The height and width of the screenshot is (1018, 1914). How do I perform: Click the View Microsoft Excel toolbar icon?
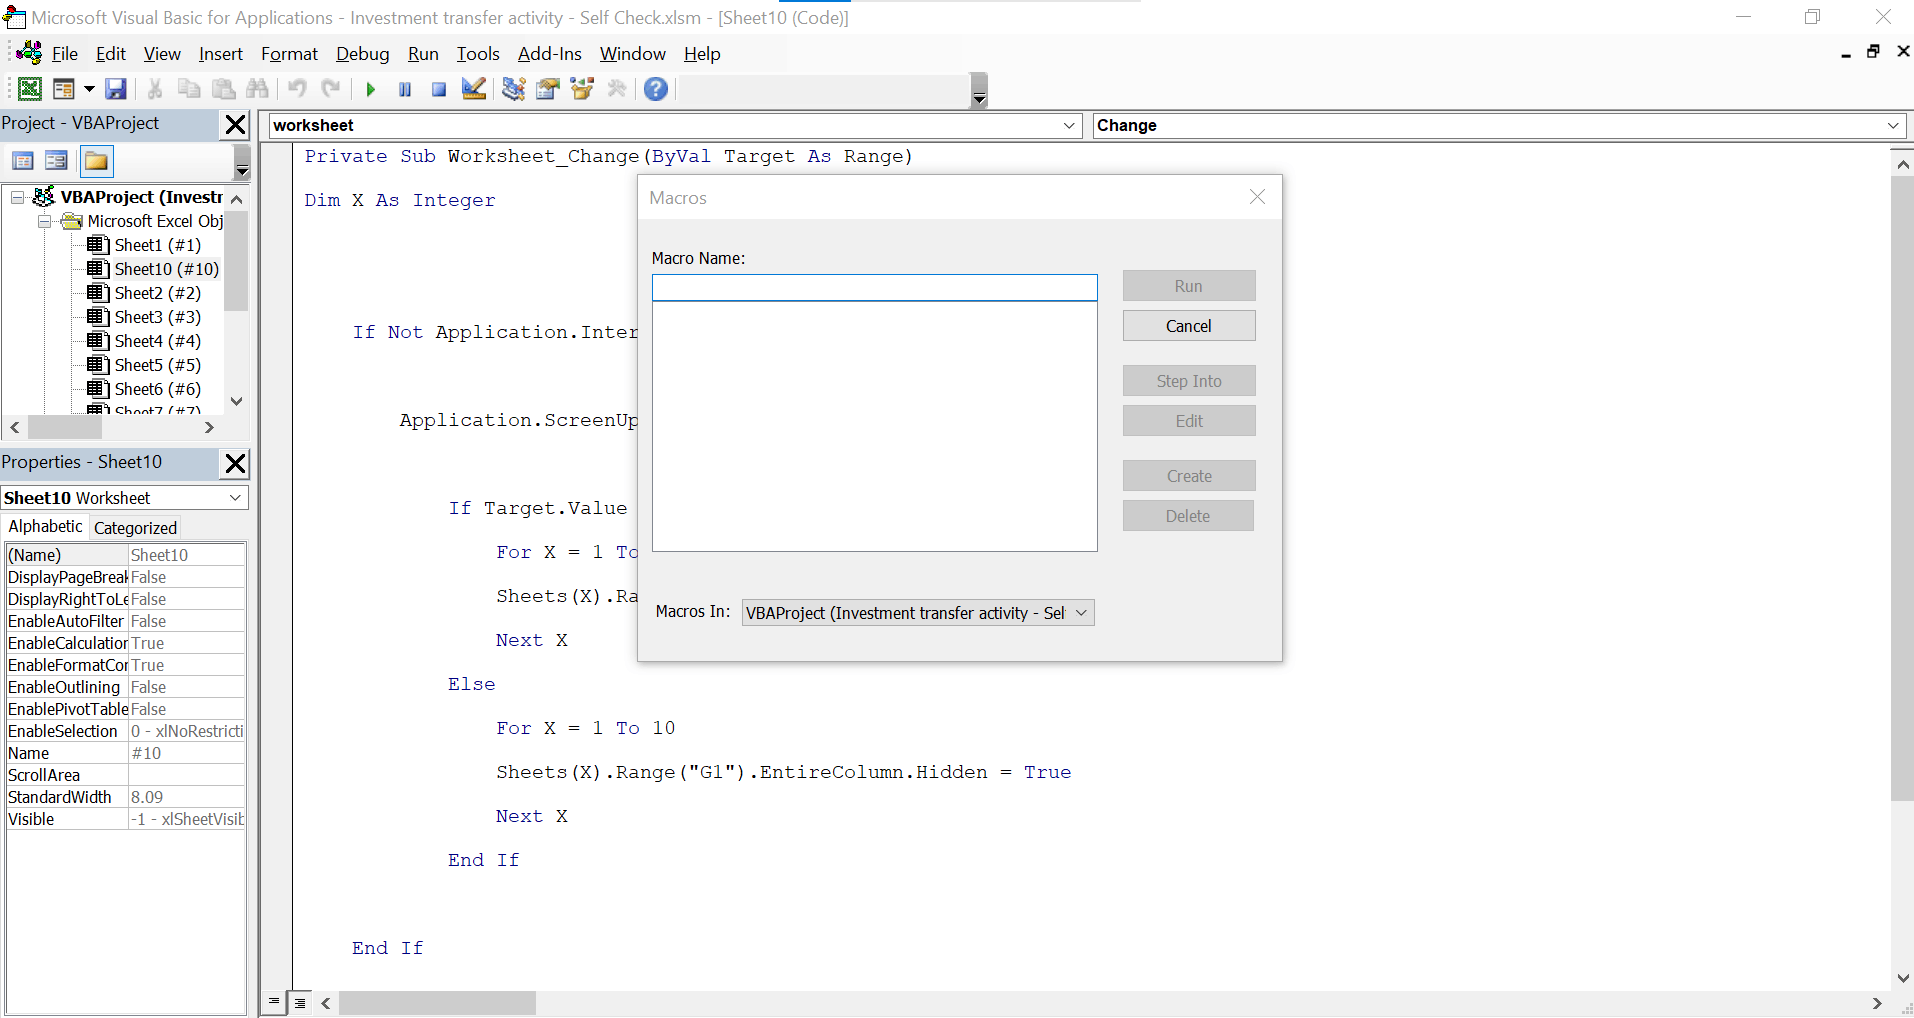click(30, 89)
